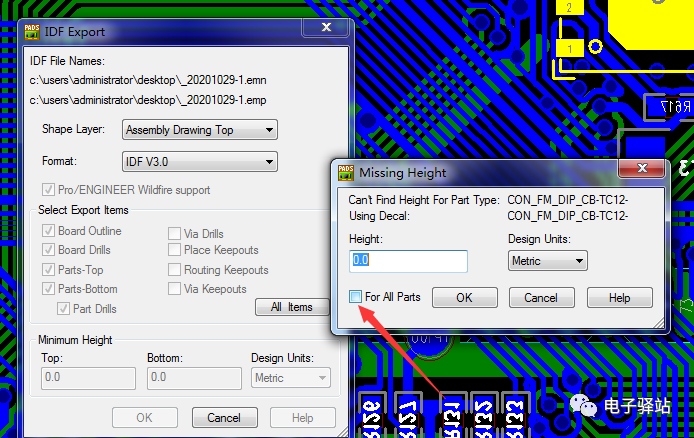Close the IDF Export window
Image resolution: width=694 pixels, height=438 pixels.
[x=326, y=27]
